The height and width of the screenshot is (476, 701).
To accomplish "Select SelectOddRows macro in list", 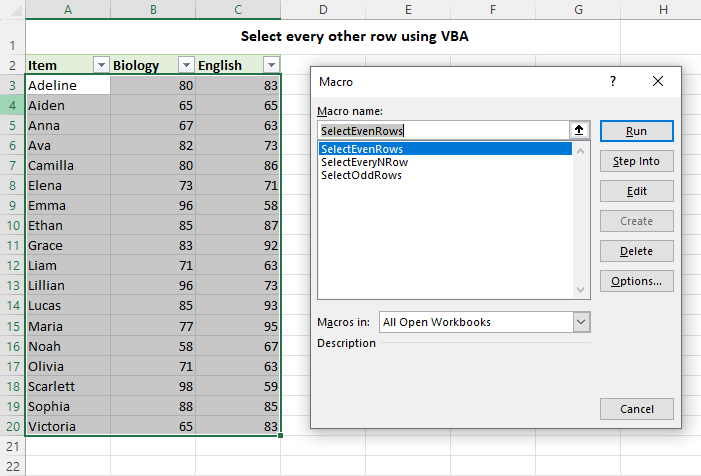I will pos(361,175).
